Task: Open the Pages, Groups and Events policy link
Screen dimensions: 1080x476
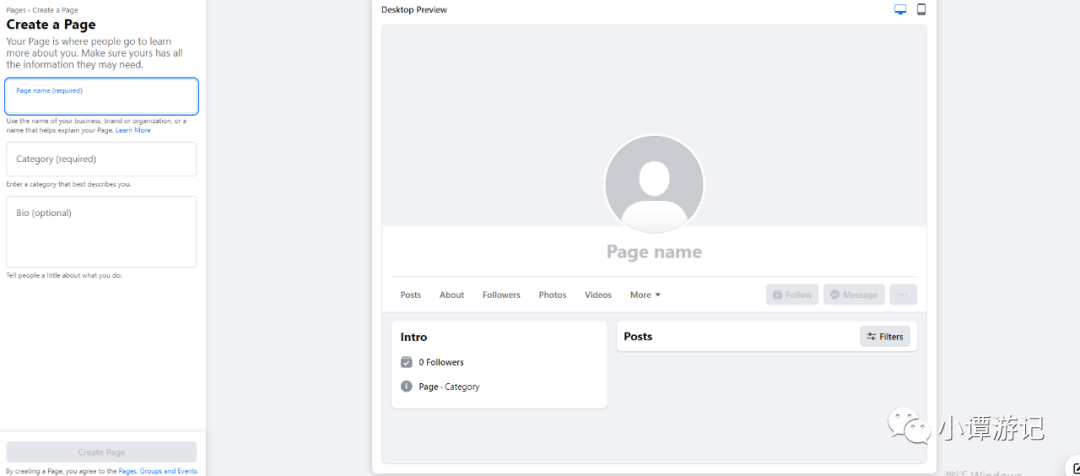Action: coord(158,471)
